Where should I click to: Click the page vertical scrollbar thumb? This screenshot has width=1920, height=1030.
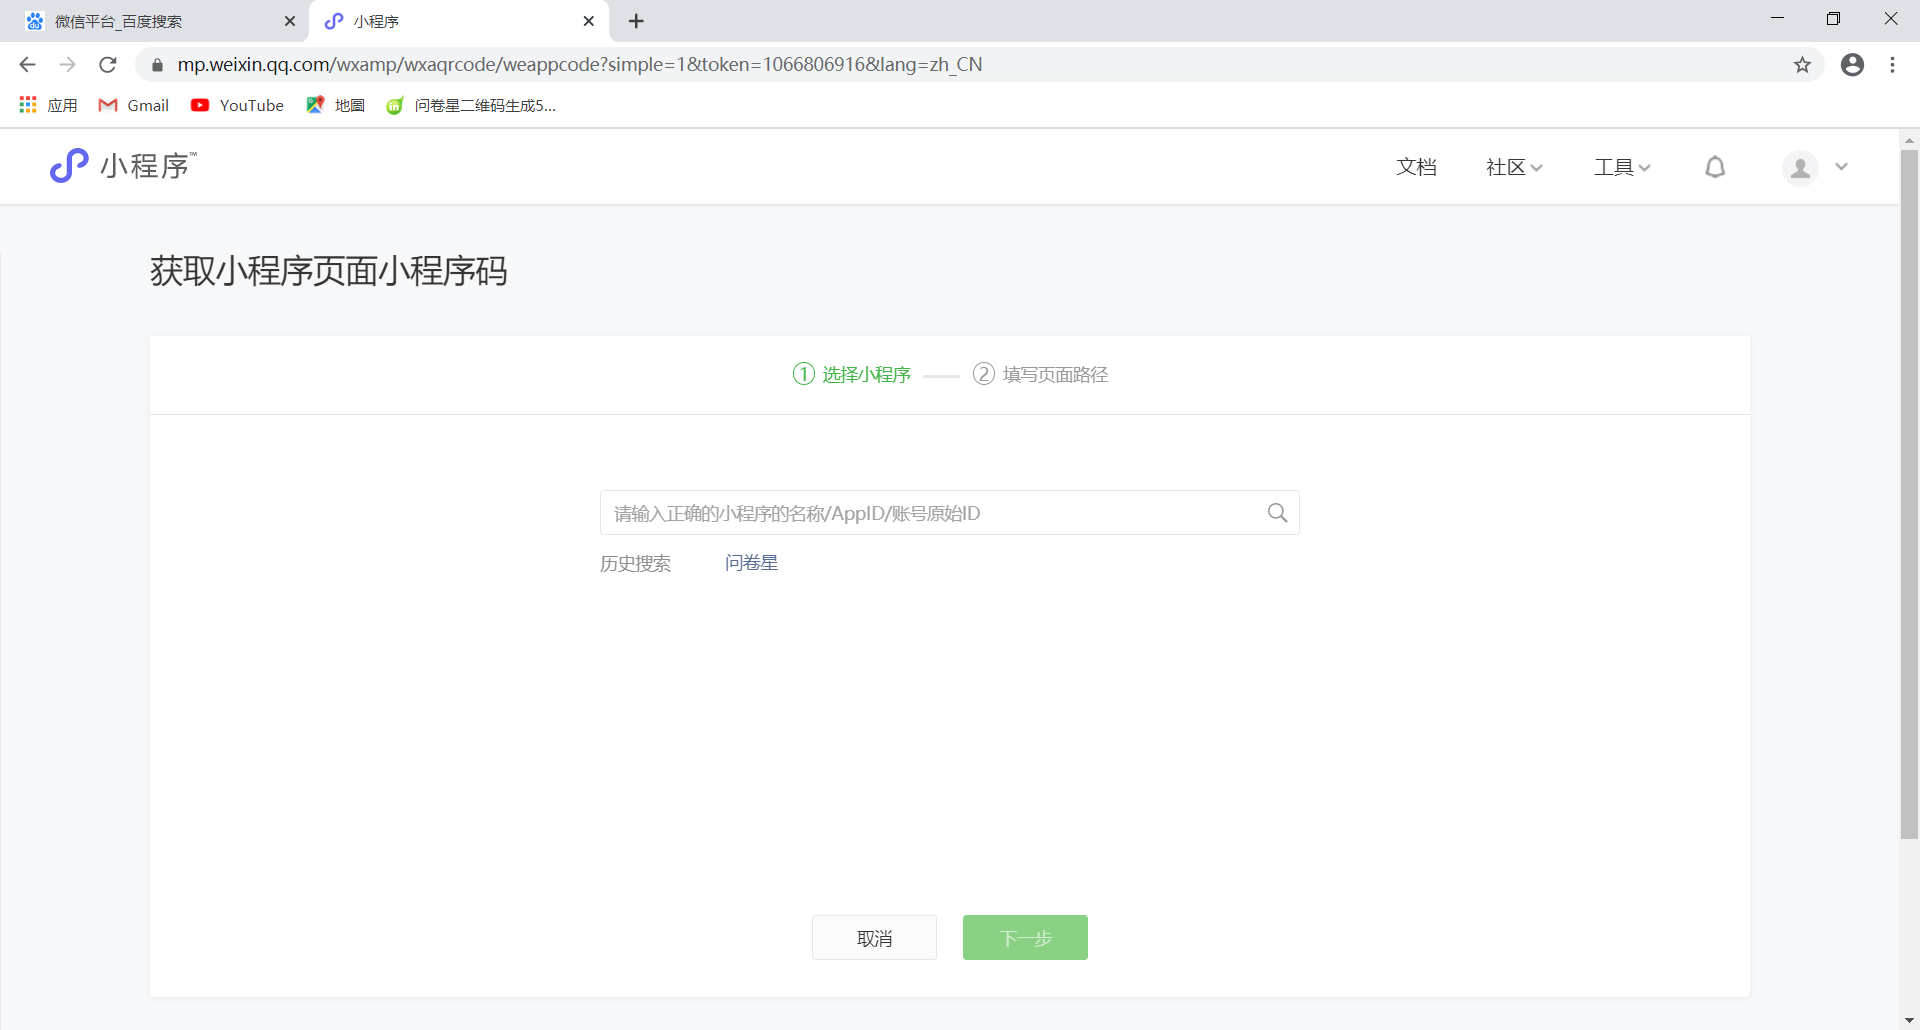pos(1909,495)
